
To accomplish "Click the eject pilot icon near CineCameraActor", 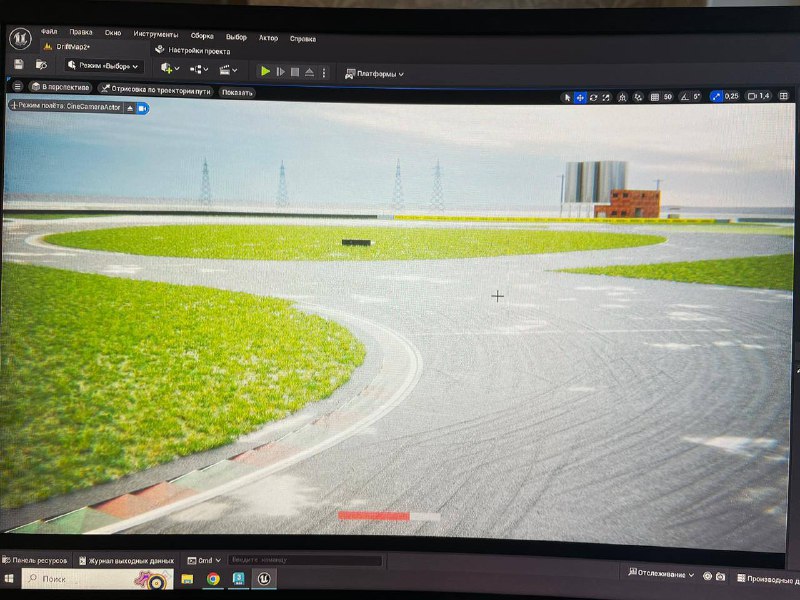I will tap(130, 107).
